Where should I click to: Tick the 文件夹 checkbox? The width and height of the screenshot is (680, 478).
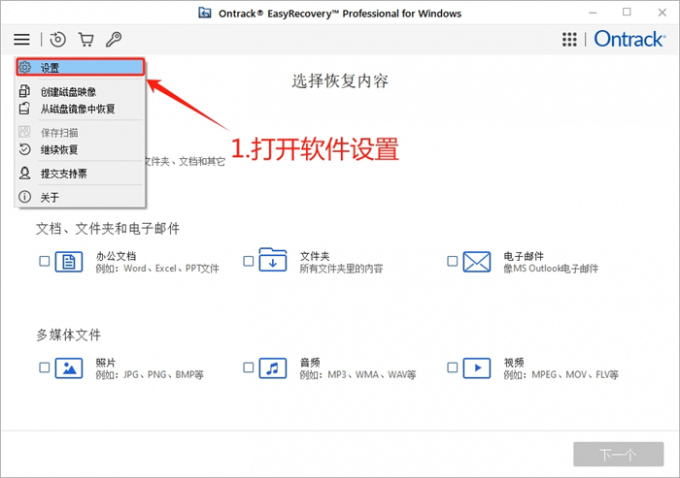(248, 261)
